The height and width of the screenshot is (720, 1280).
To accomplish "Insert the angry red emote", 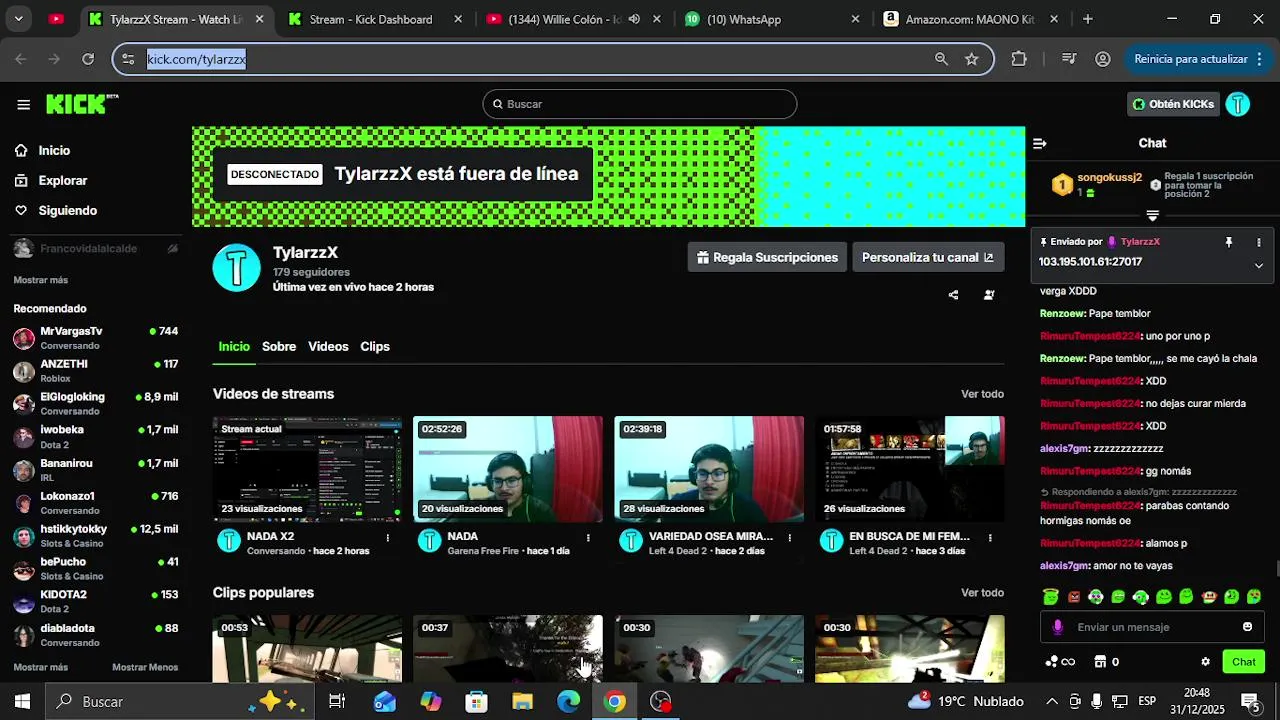I will pos(1074,597).
